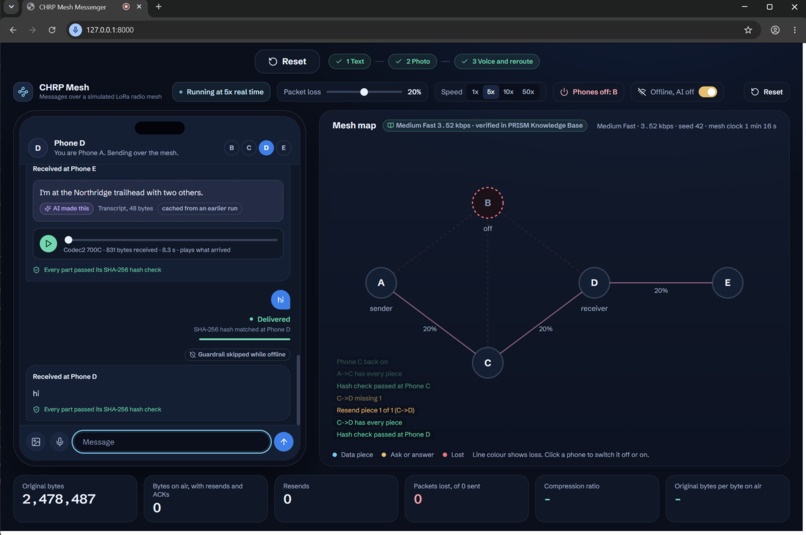This screenshot has height=535, width=806.
Task: Set speed to 1x
Action: (475, 92)
